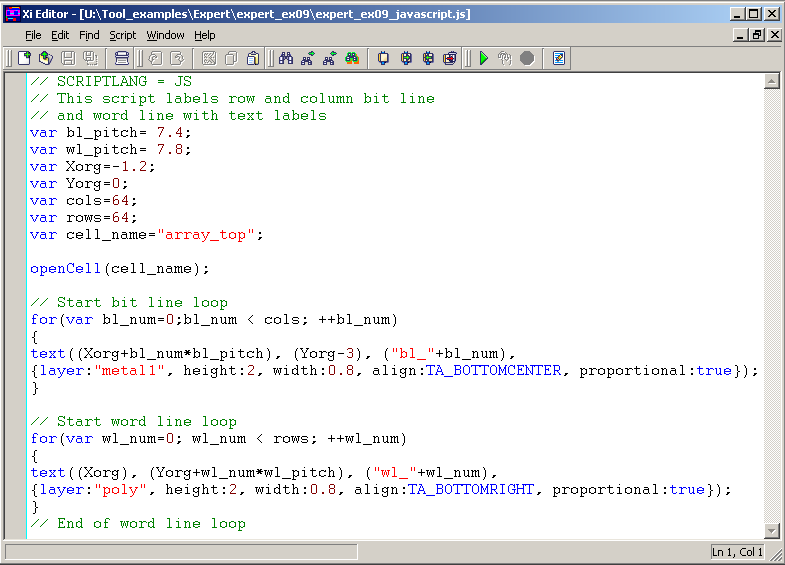Click the script options icon at toolbar end
This screenshot has height=565, width=785.
click(559, 58)
